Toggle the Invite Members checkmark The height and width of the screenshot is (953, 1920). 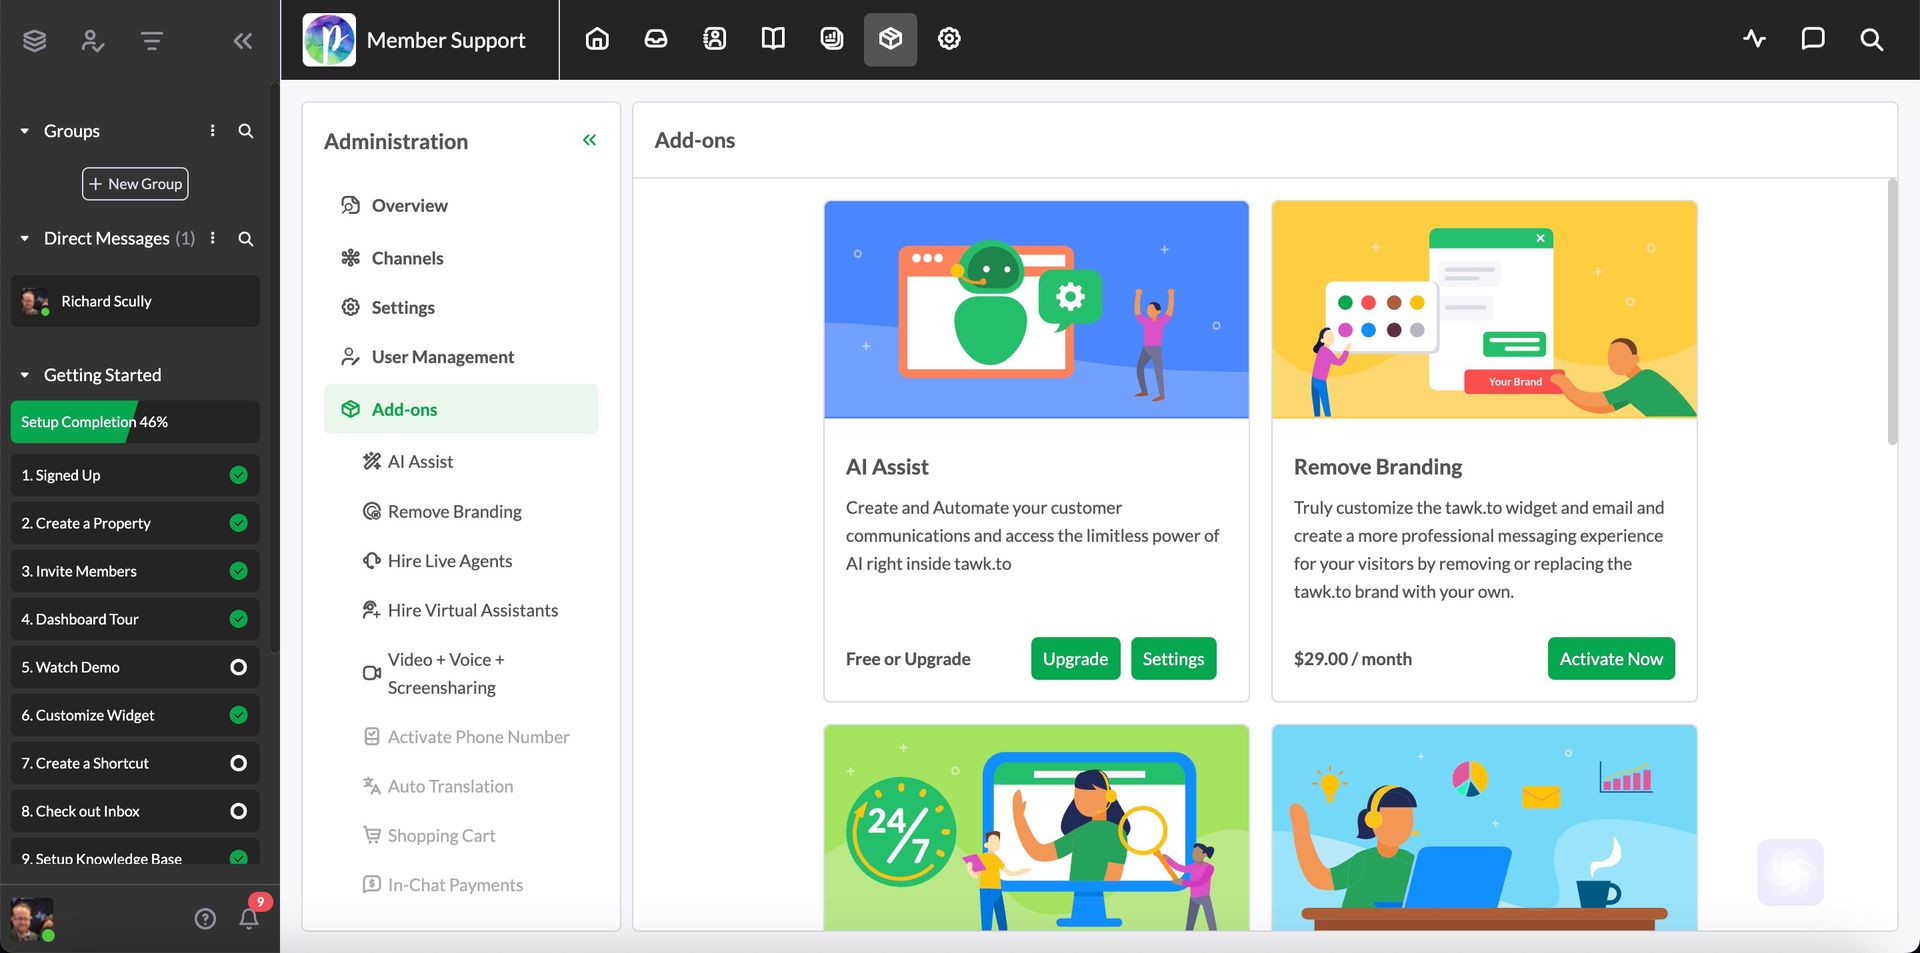pyautogui.click(x=239, y=571)
